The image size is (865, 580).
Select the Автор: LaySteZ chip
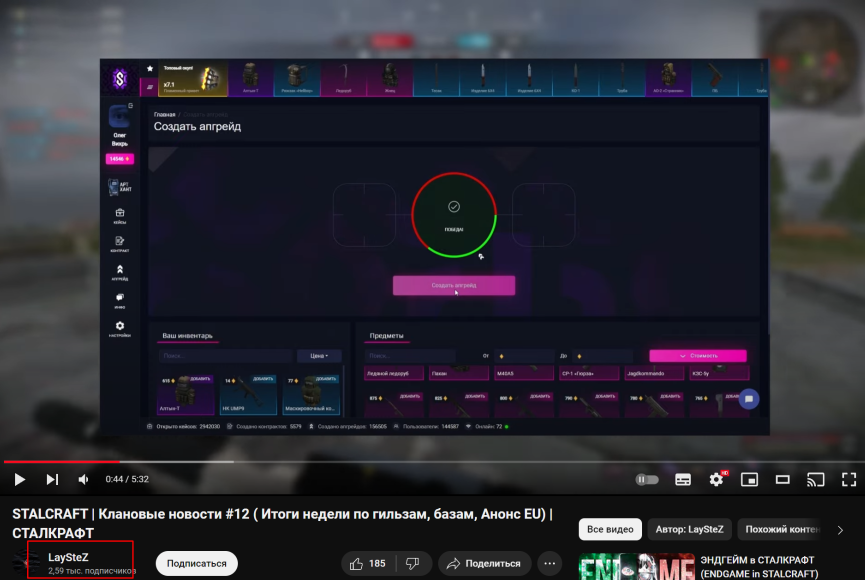690,529
